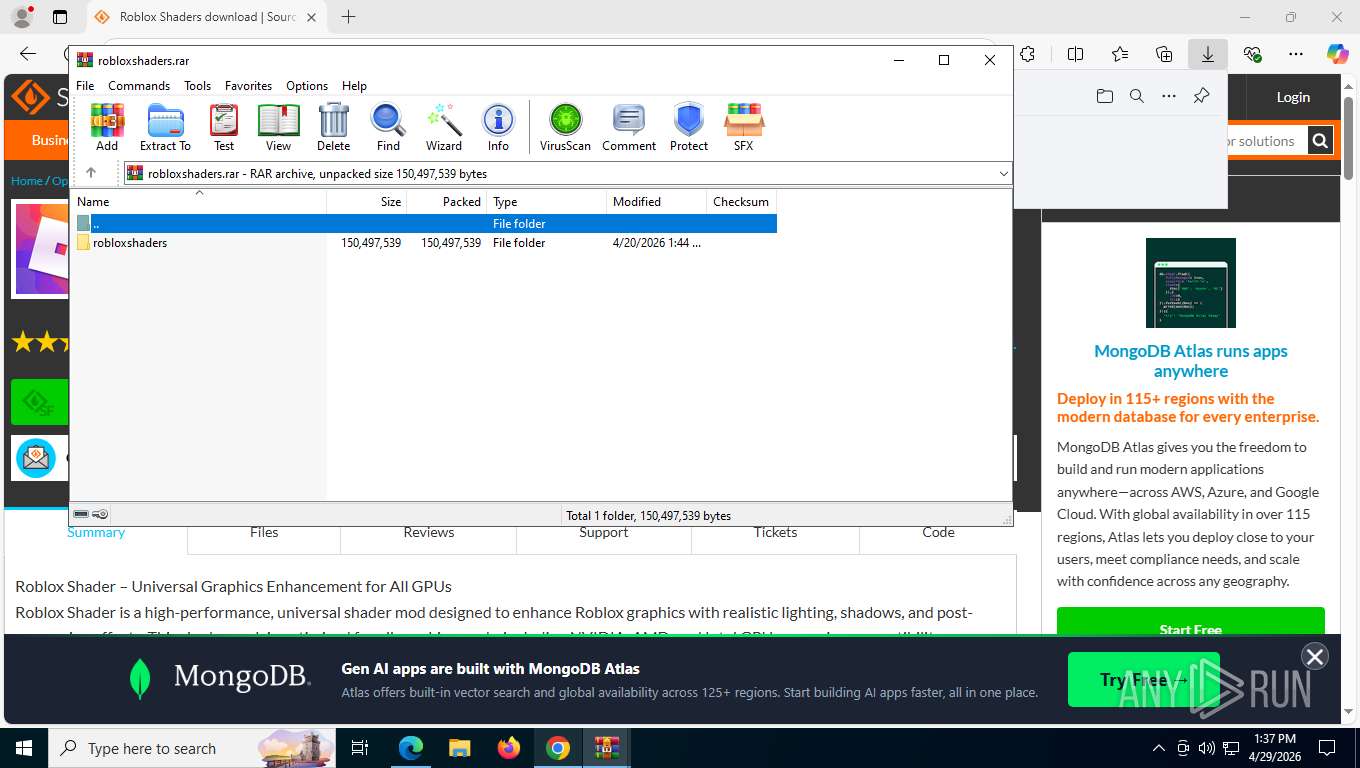Sort by the Packed column header
This screenshot has height=768, width=1360.
pos(446,202)
